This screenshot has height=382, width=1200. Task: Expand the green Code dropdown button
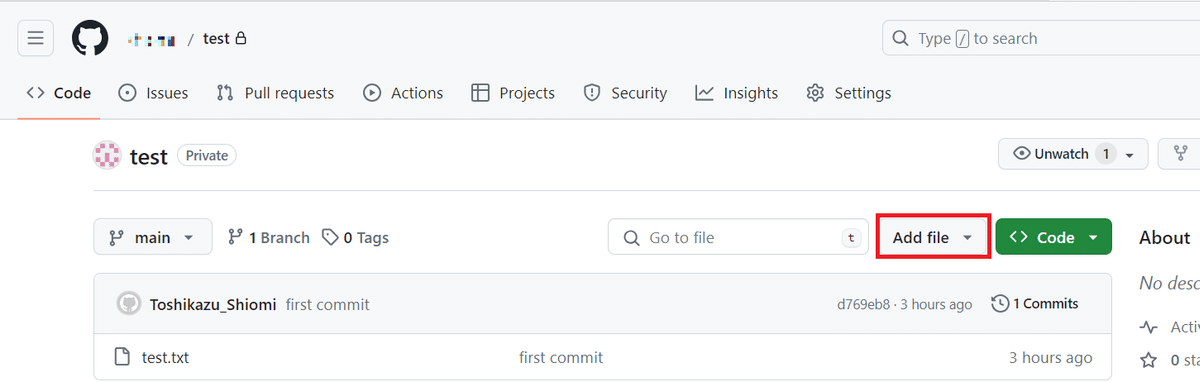click(x=1054, y=237)
